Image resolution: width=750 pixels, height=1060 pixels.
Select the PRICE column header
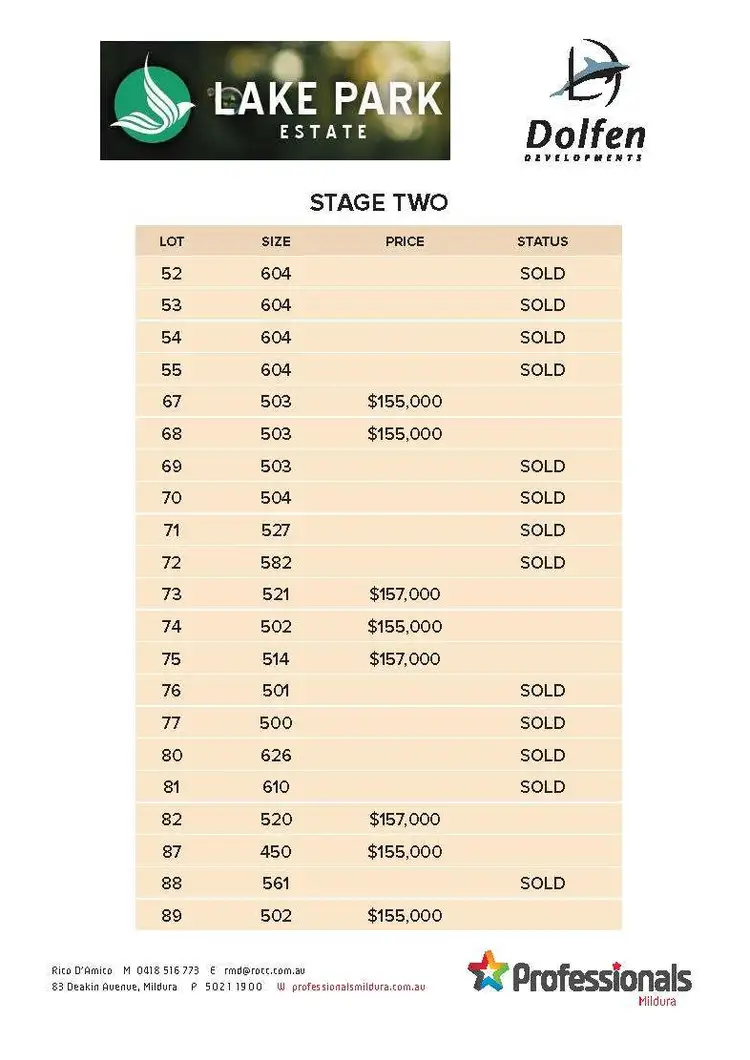pyautogui.click(x=405, y=241)
